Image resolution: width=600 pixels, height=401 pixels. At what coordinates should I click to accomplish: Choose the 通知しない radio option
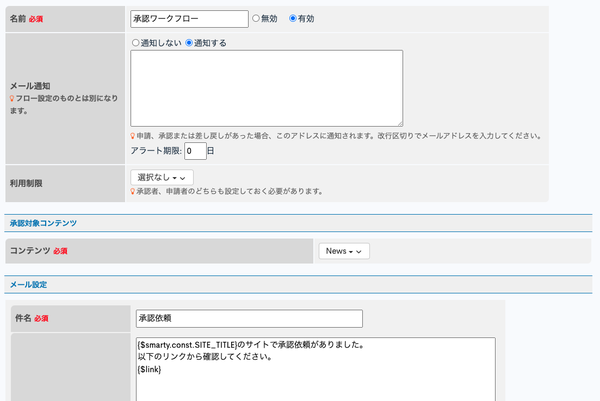[x=135, y=43]
